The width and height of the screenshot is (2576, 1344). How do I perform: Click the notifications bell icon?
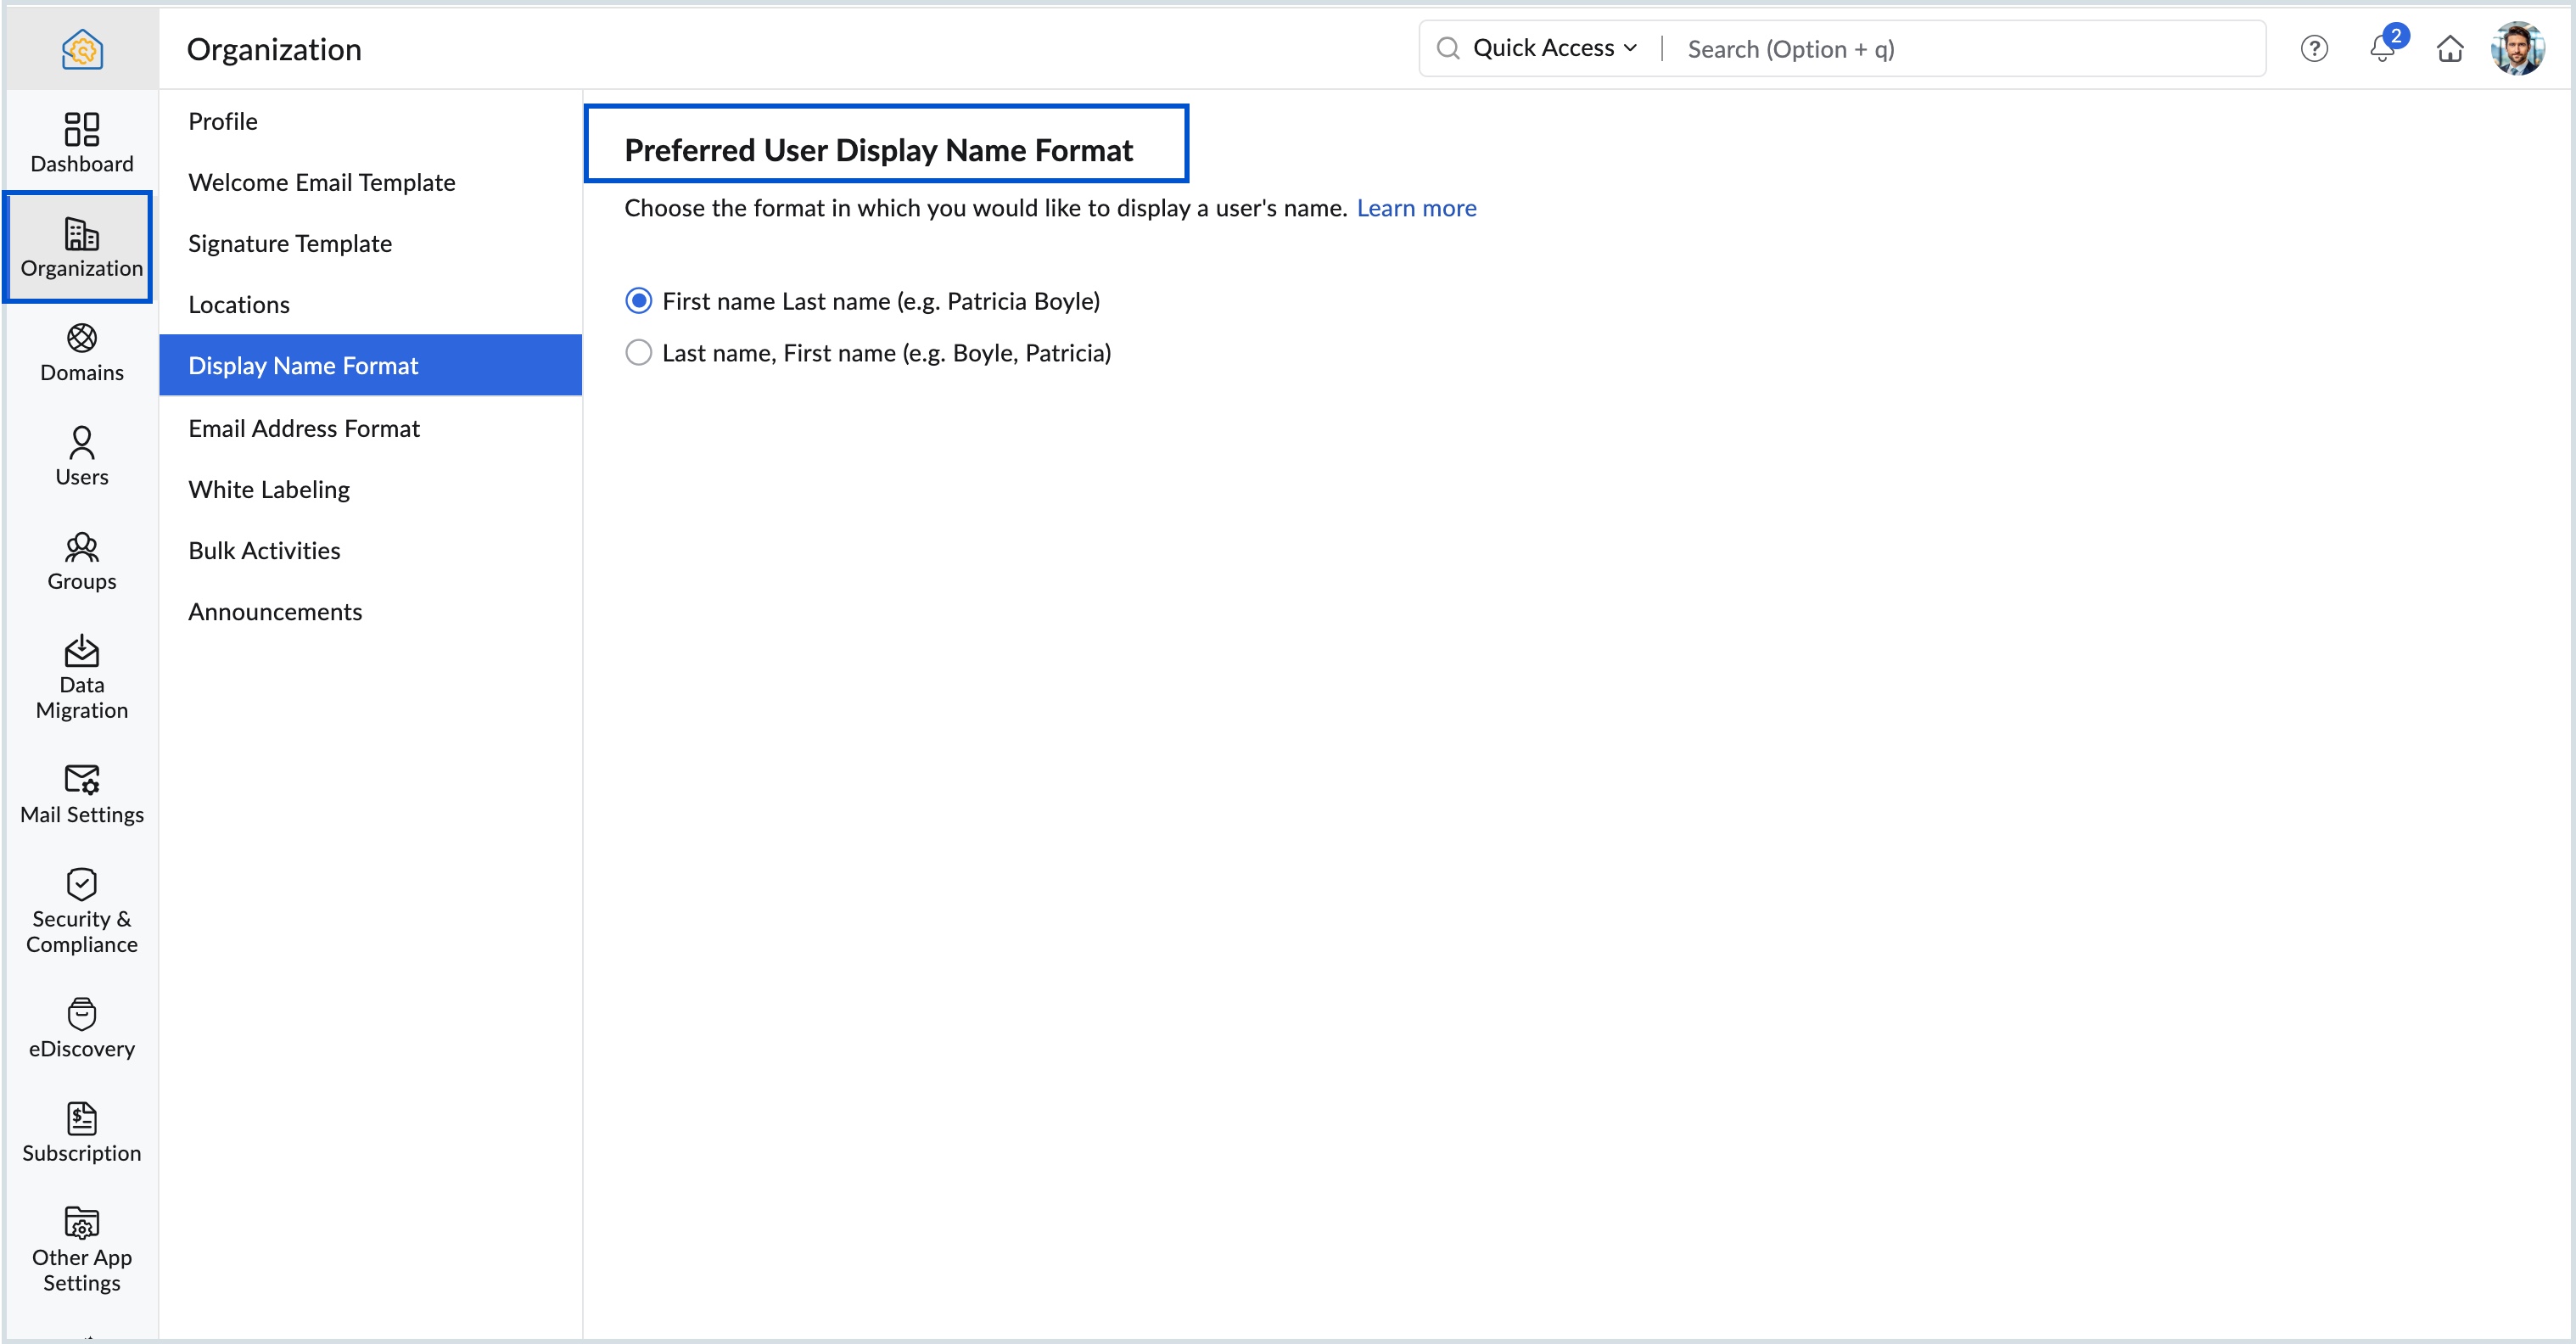click(2382, 49)
